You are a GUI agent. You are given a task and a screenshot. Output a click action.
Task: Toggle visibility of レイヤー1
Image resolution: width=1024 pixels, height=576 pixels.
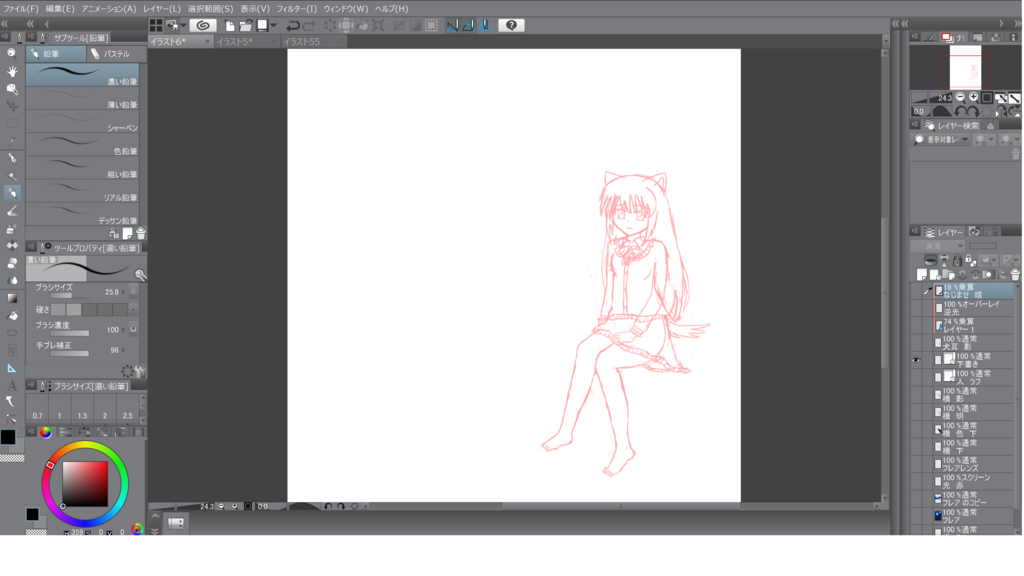pyautogui.click(x=916, y=327)
